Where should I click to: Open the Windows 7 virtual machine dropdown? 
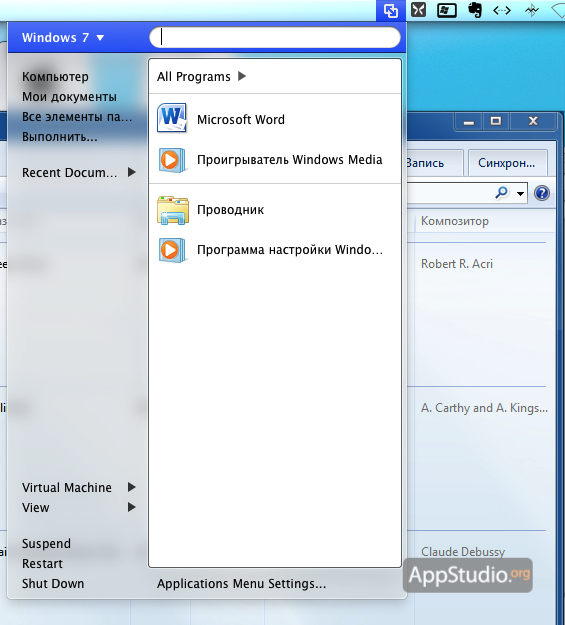coord(63,37)
